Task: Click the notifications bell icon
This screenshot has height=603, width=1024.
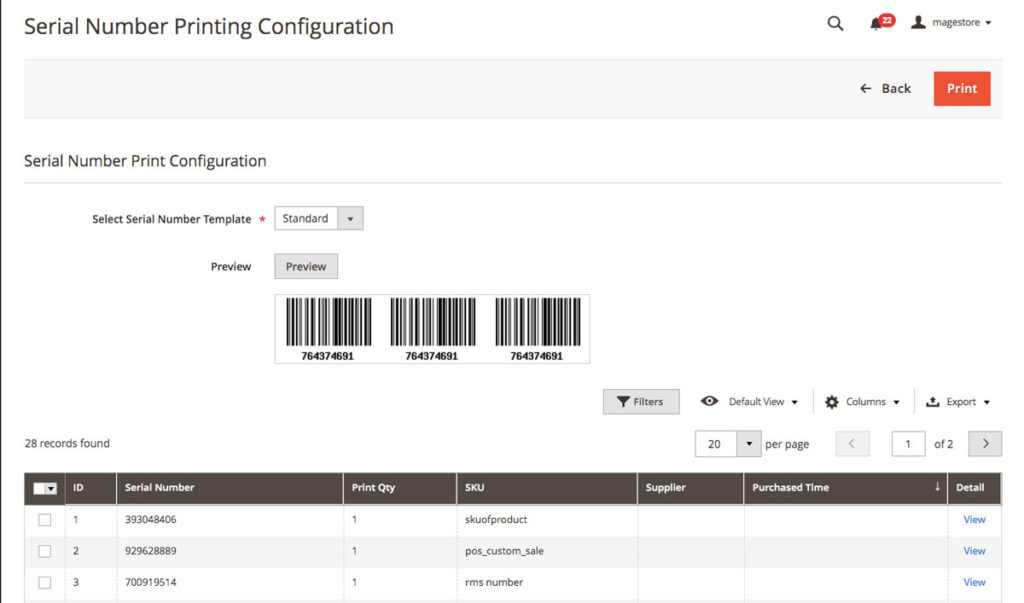Action: [873, 23]
